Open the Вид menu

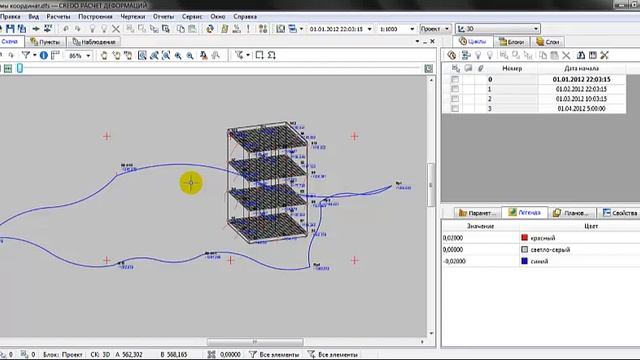[34, 17]
